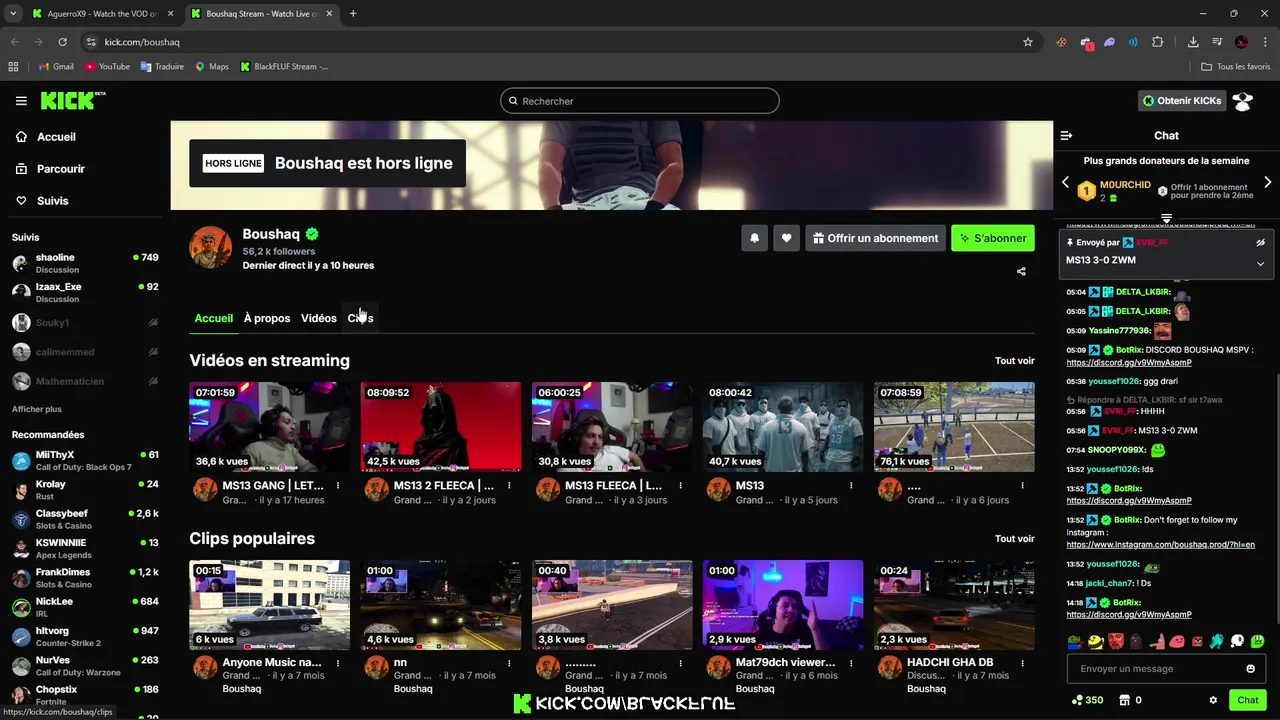The height and width of the screenshot is (720, 1280).
Task: Reload the page in Chrome
Action: click(62, 42)
